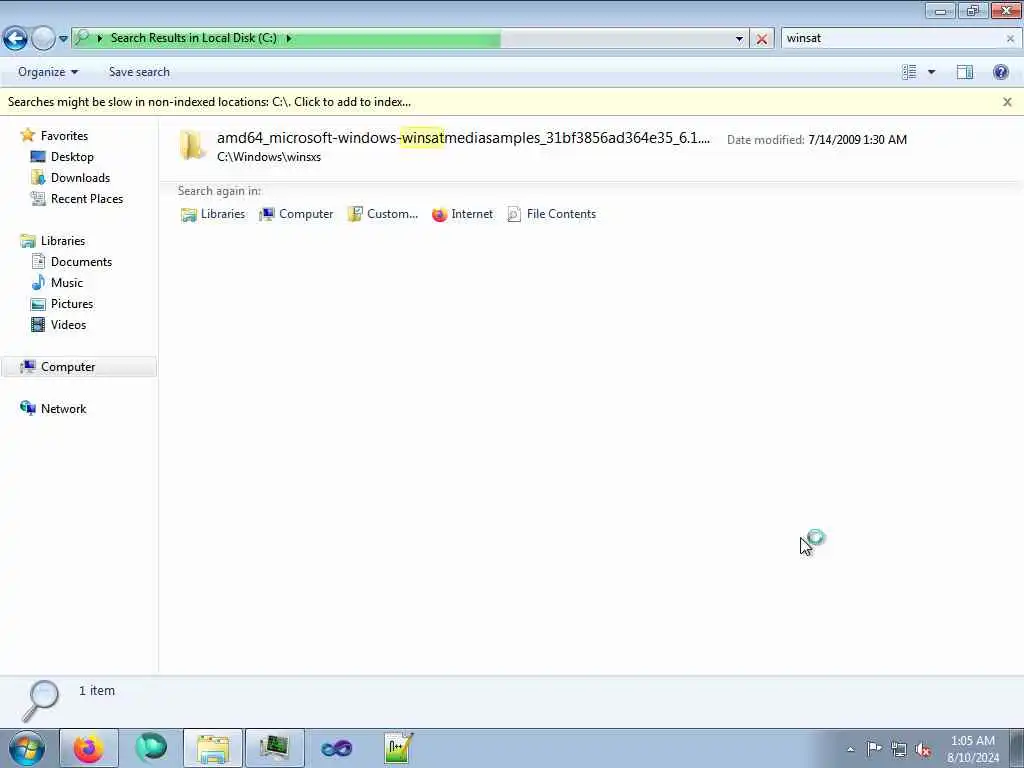1024x768 pixels.
Task: Click the C:\Windows\winsxs path text
Action: pyautogui.click(x=269, y=157)
